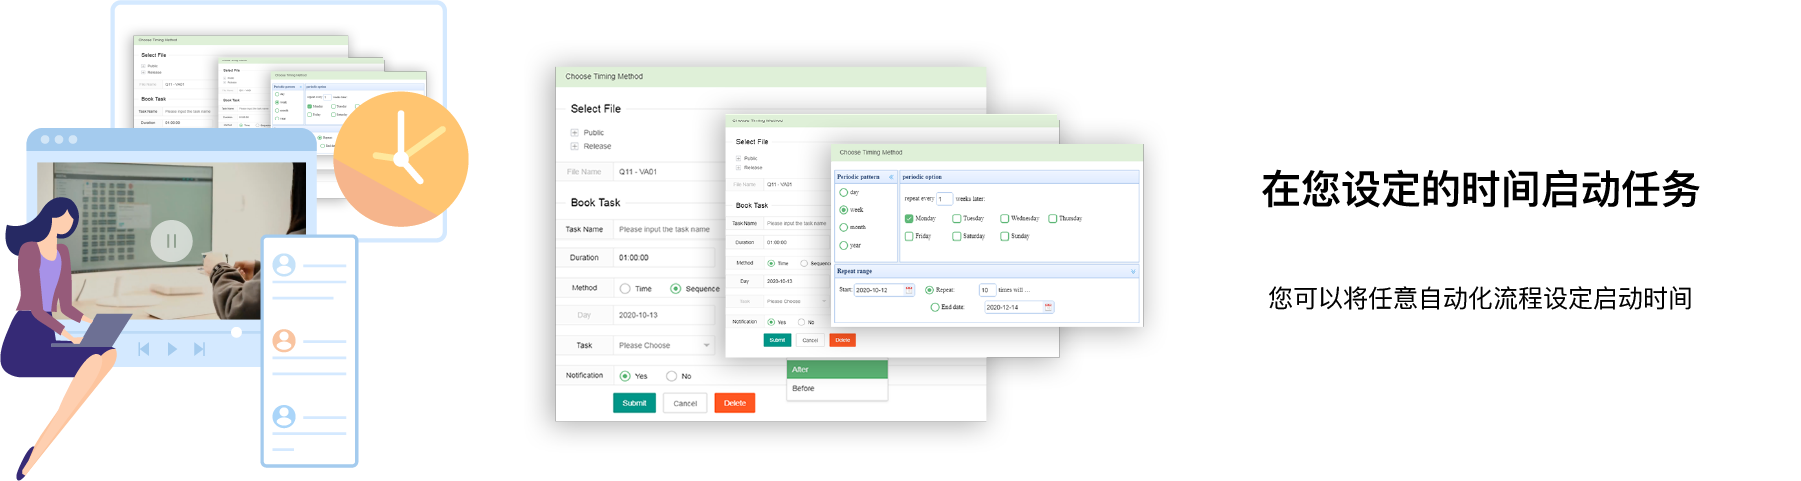
Task: Open the End date calendar icon
Action: (x=1048, y=307)
